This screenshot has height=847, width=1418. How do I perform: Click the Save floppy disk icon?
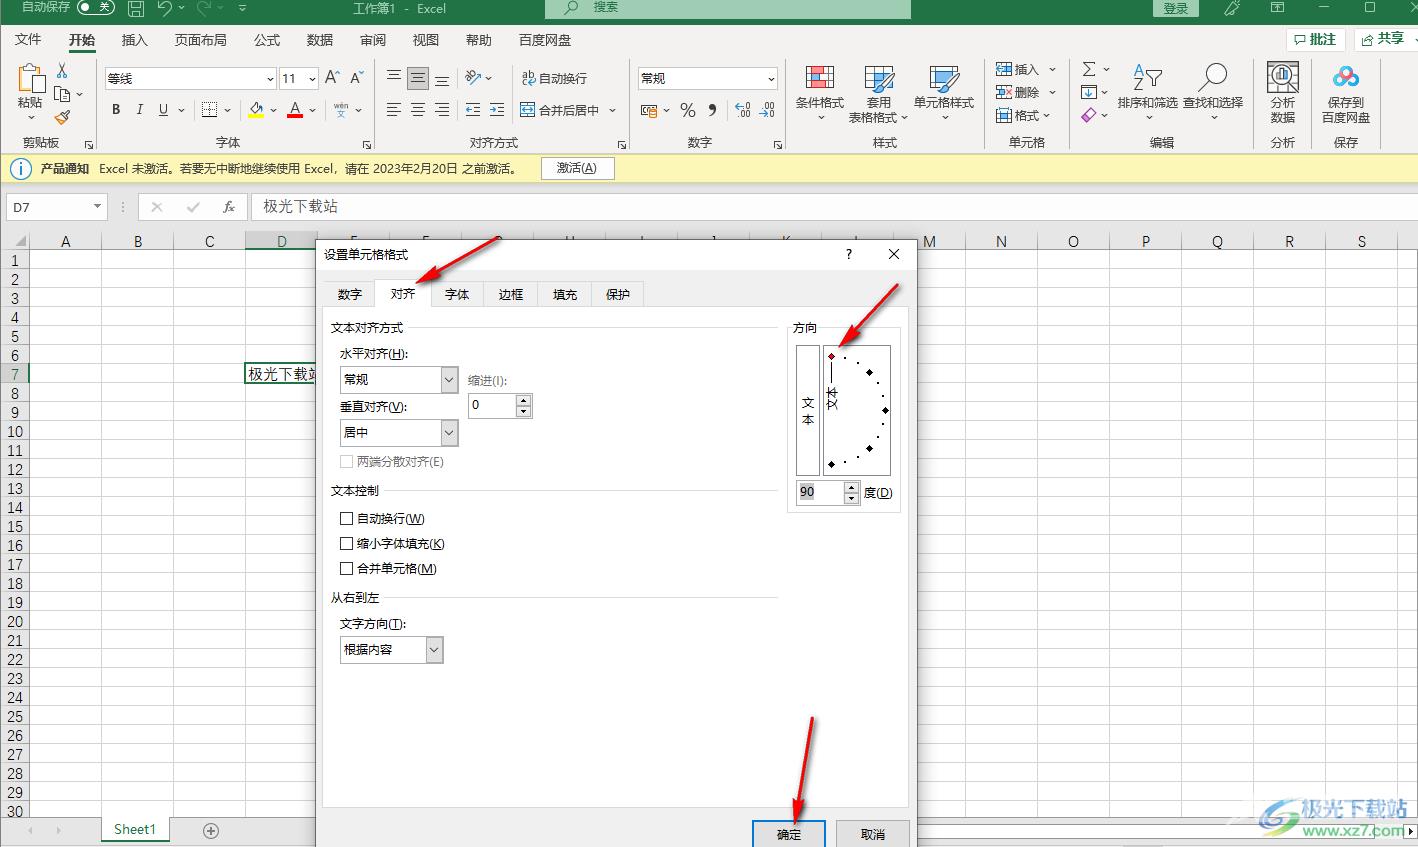(x=136, y=9)
